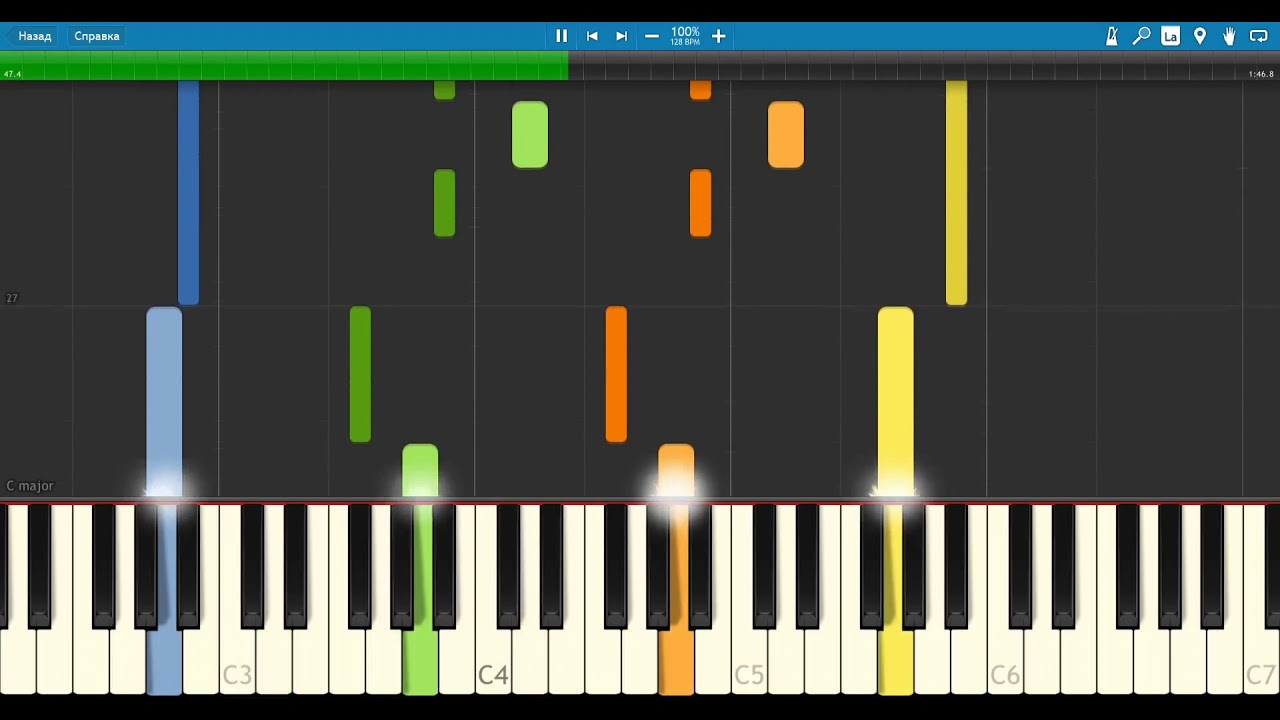Go back with the Назад button
Image resolution: width=1280 pixels, height=720 pixels.
(x=31, y=36)
